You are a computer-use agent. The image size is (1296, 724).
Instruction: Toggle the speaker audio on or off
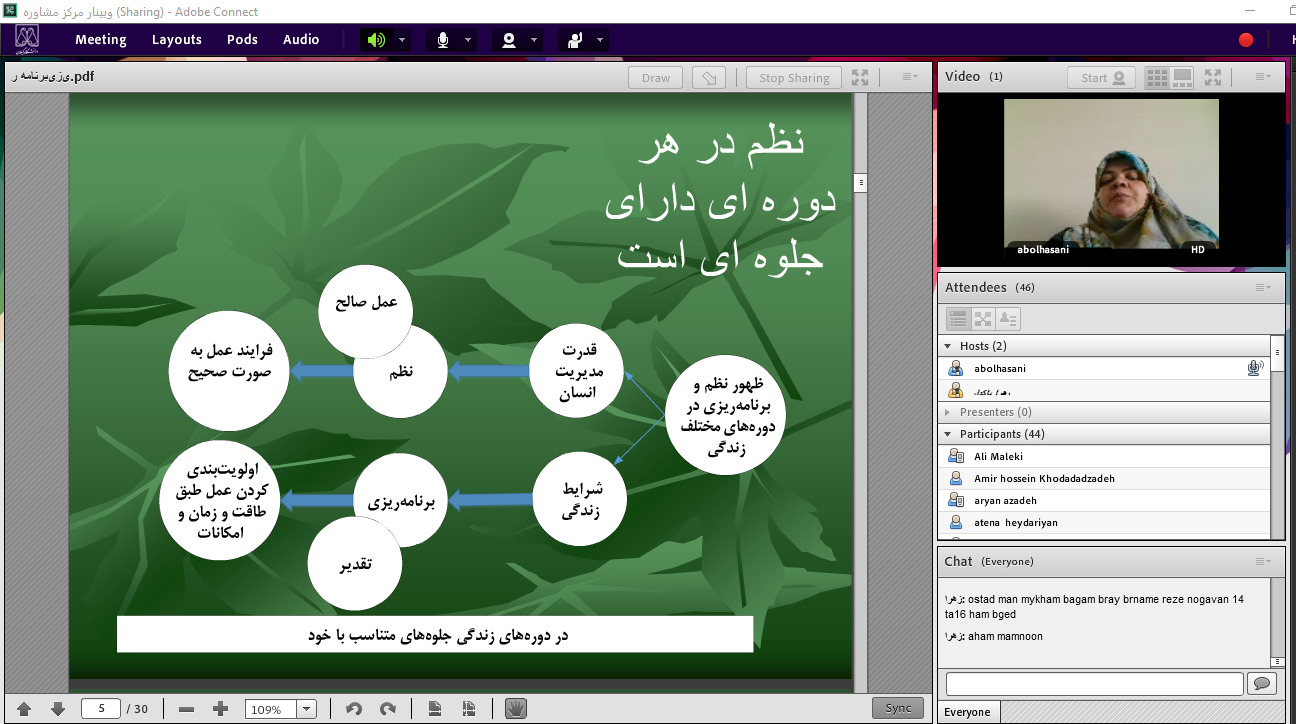coord(376,40)
